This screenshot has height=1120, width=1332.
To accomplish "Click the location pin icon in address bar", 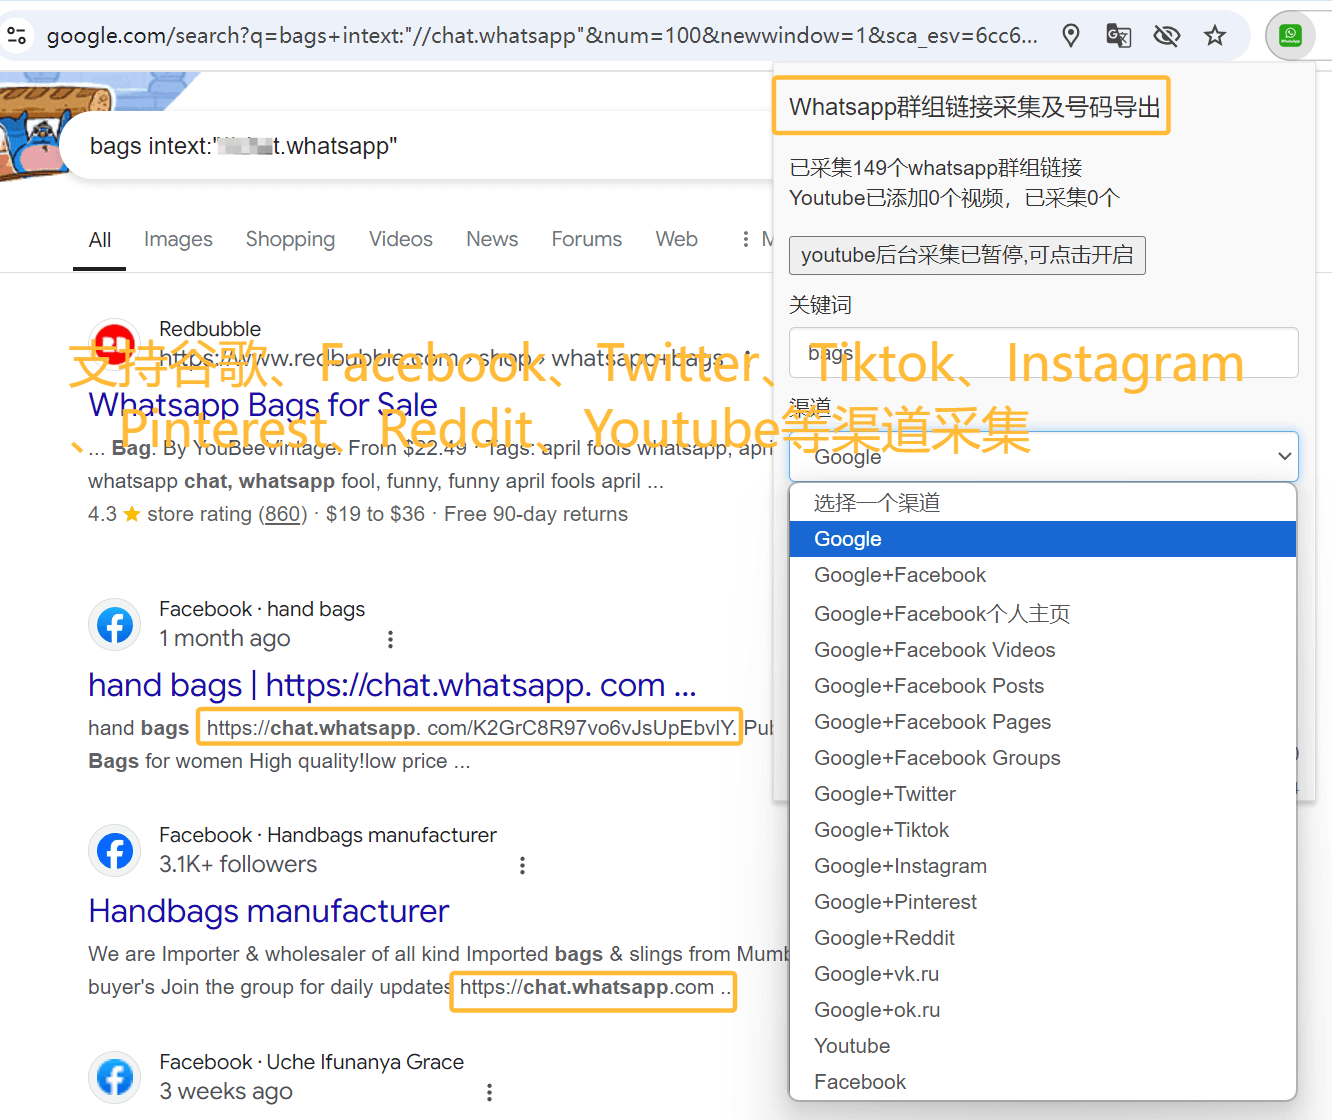I will 1071,36.
